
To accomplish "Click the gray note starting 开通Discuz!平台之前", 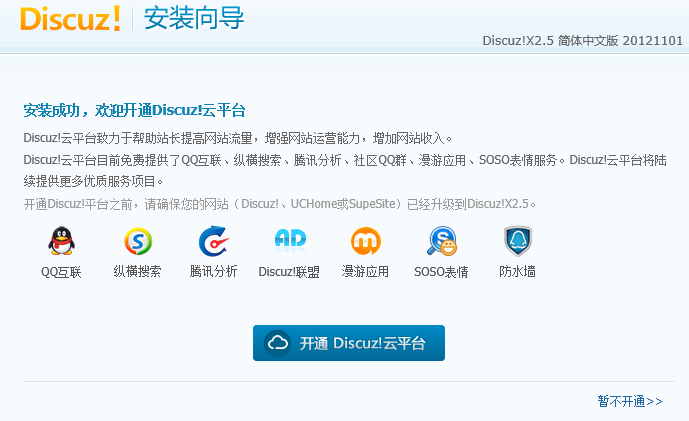I will point(280,204).
